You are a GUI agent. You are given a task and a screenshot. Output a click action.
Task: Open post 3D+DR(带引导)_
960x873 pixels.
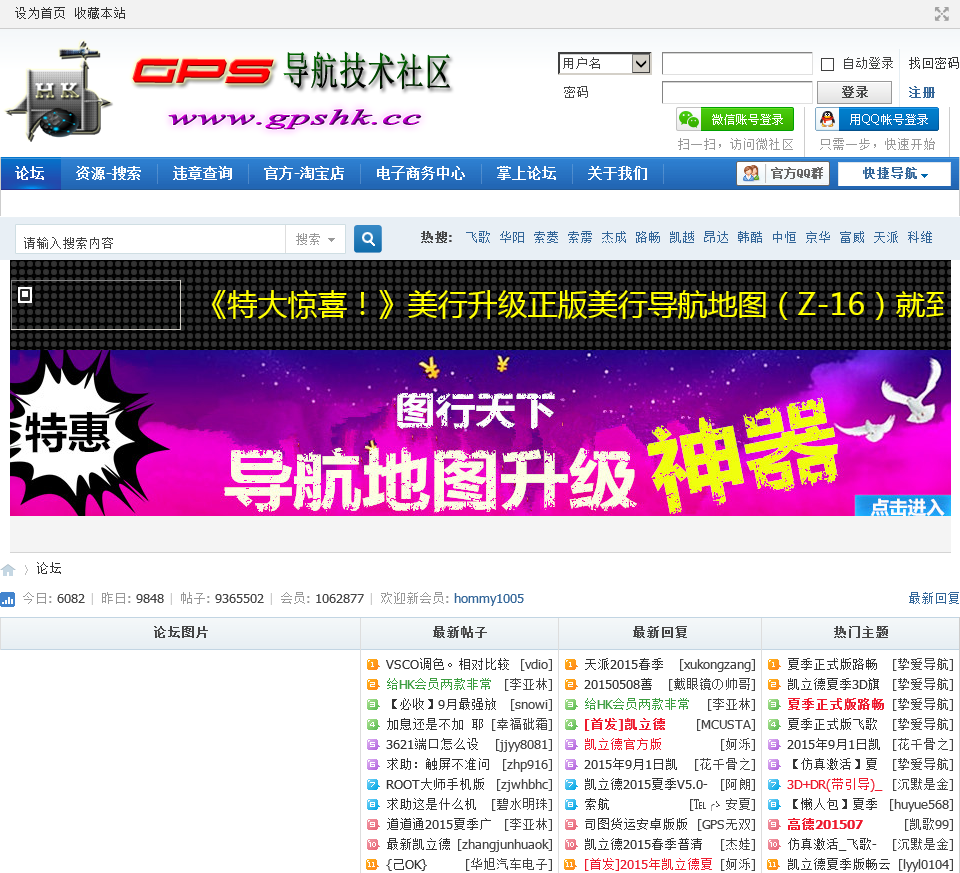[834, 785]
